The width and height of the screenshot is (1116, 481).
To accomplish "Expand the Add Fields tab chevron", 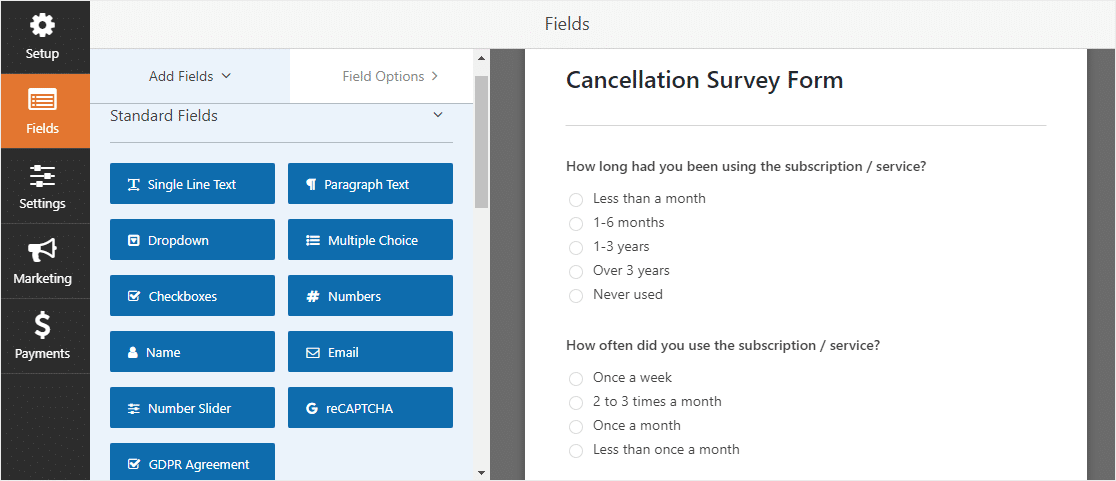I will (x=226, y=75).
